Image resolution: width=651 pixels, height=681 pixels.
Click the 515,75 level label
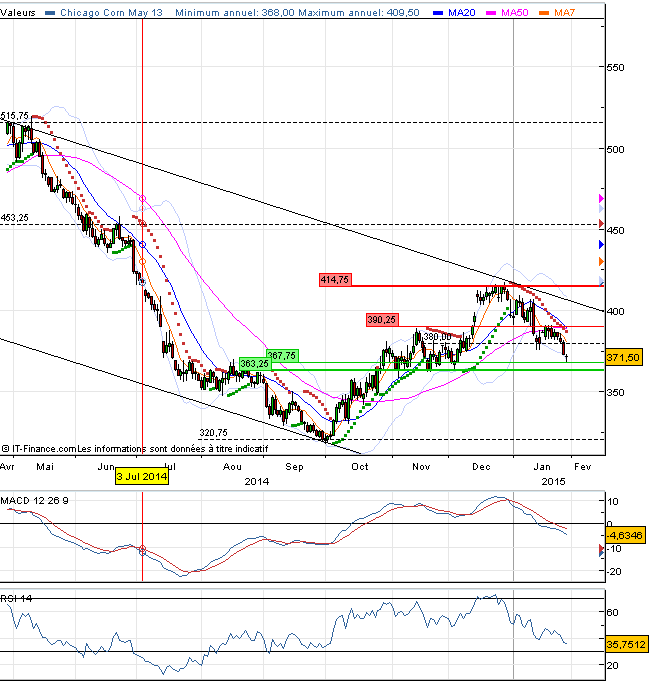(14, 116)
